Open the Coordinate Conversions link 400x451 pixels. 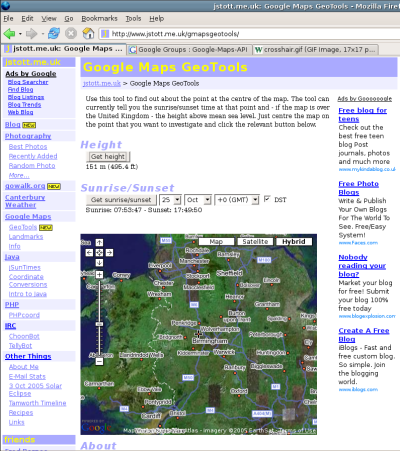tap(28, 280)
